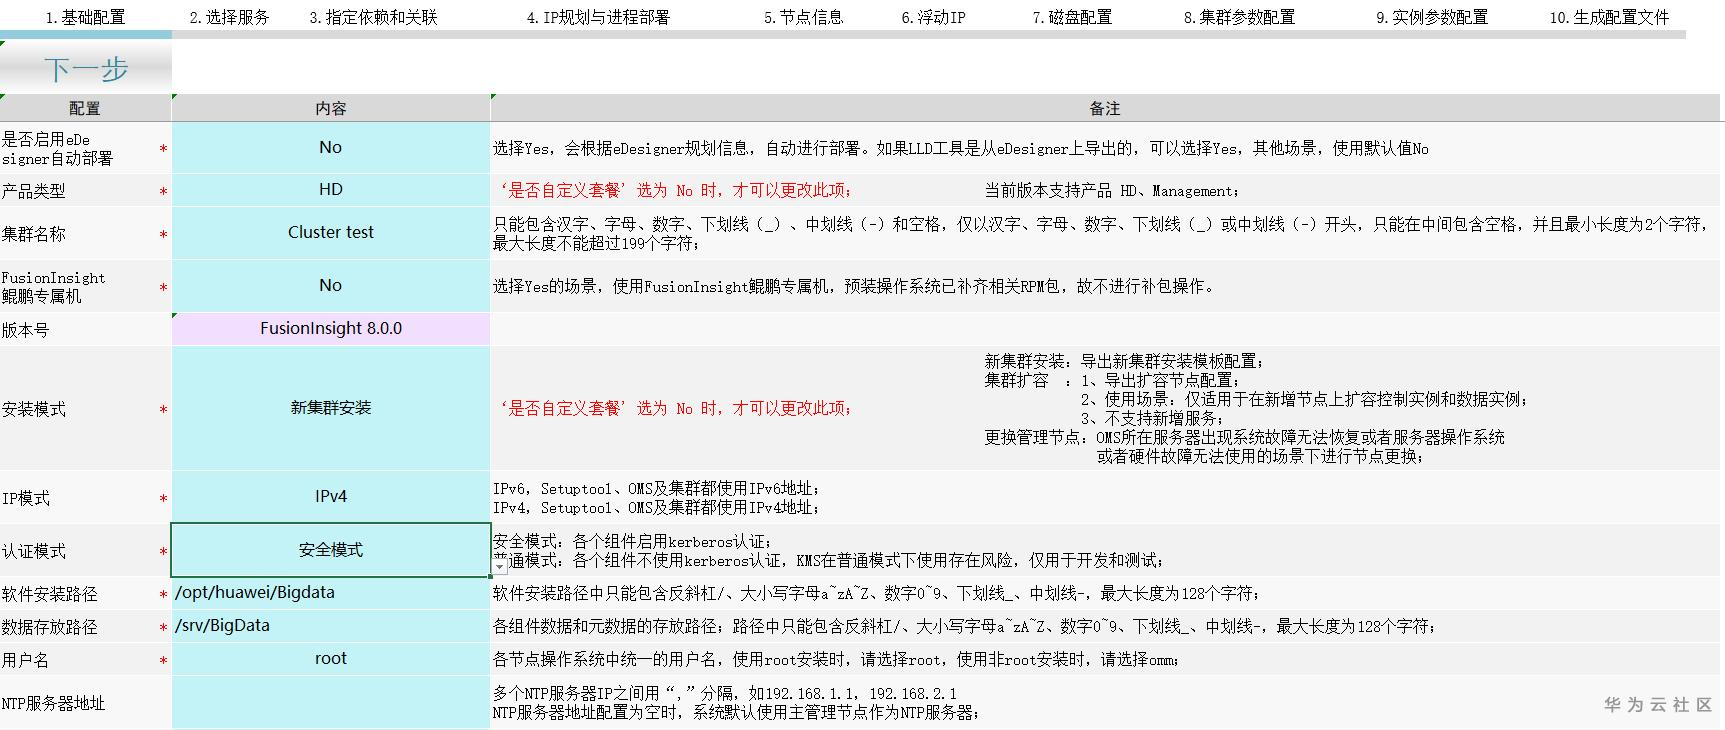Click the 集群名称 row label
Screen dimensions: 1725x730
click(x=33, y=234)
